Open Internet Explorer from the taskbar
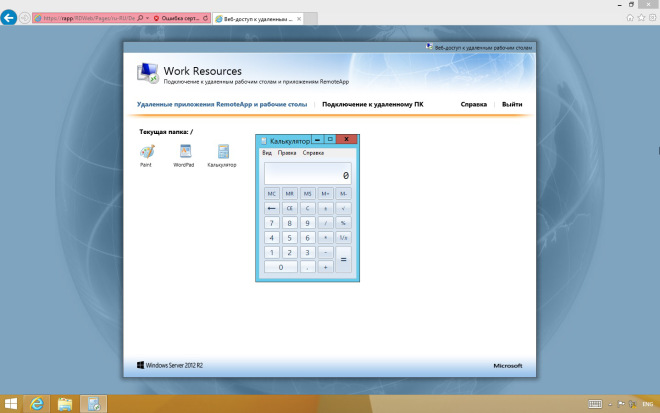This screenshot has width=660, height=413. point(37,403)
